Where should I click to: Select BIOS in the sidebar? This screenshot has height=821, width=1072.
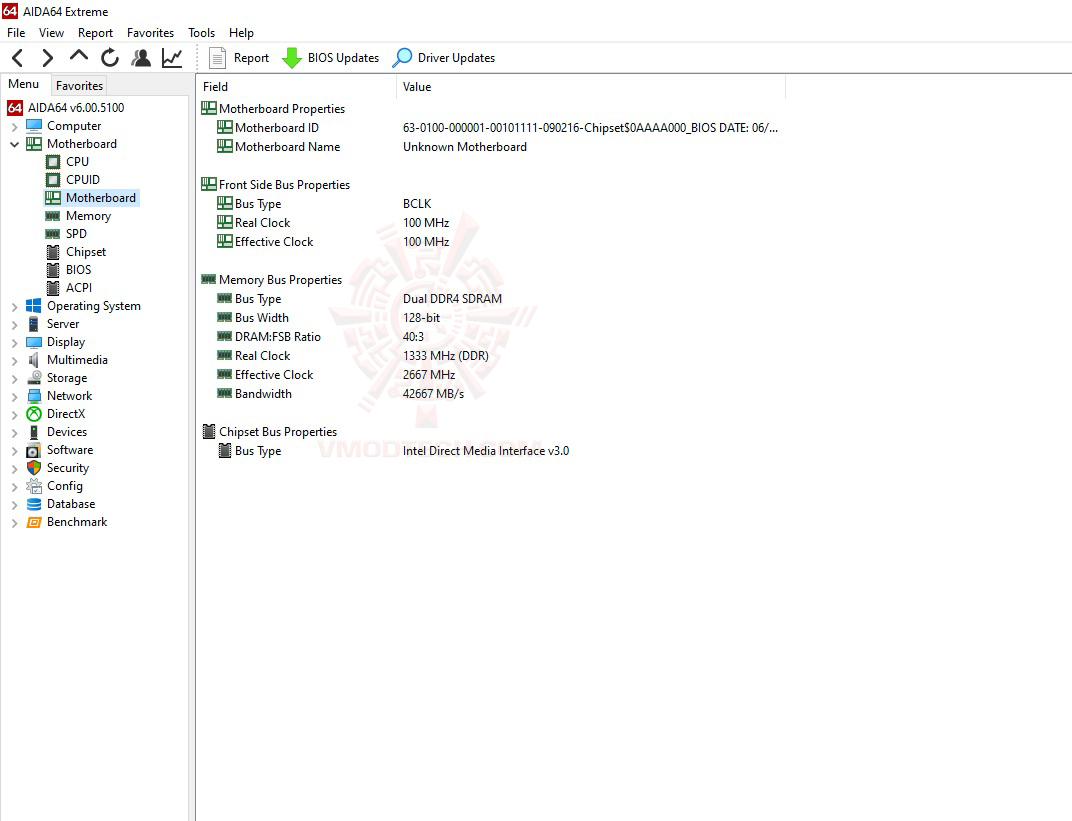pos(78,269)
